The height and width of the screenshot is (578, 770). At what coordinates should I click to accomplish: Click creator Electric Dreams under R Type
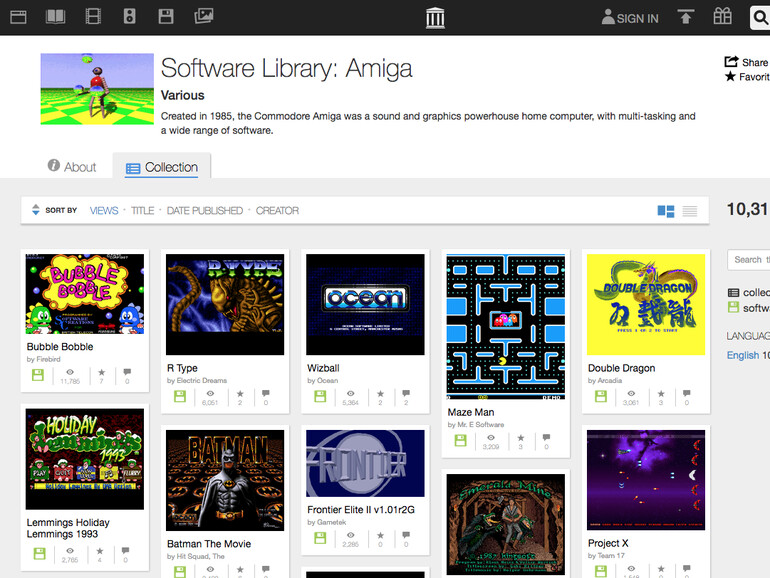click(x=201, y=381)
